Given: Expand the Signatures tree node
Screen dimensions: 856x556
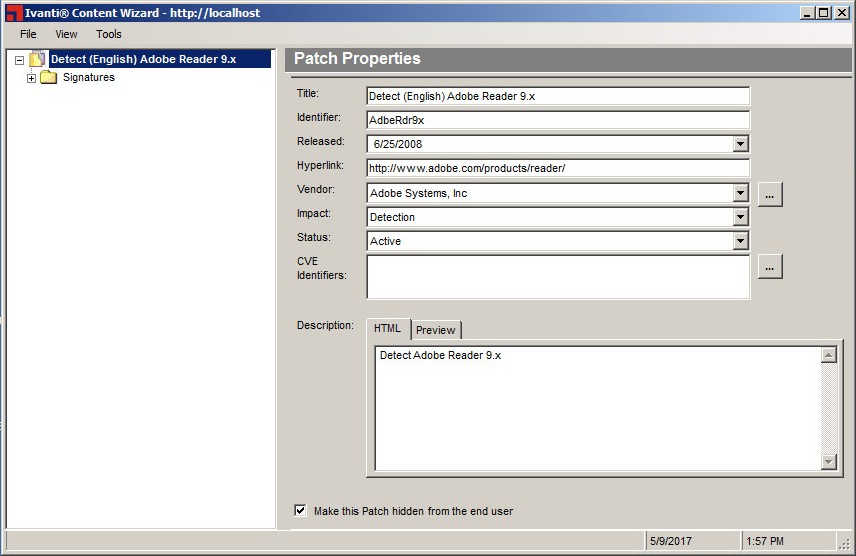Looking at the screenshot, I should coord(32,78).
